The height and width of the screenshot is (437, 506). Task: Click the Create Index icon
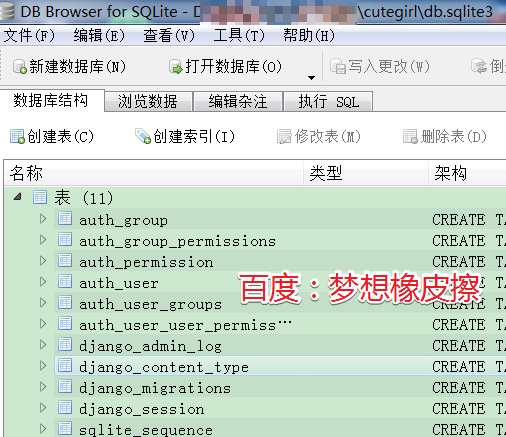click(x=143, y=136)
